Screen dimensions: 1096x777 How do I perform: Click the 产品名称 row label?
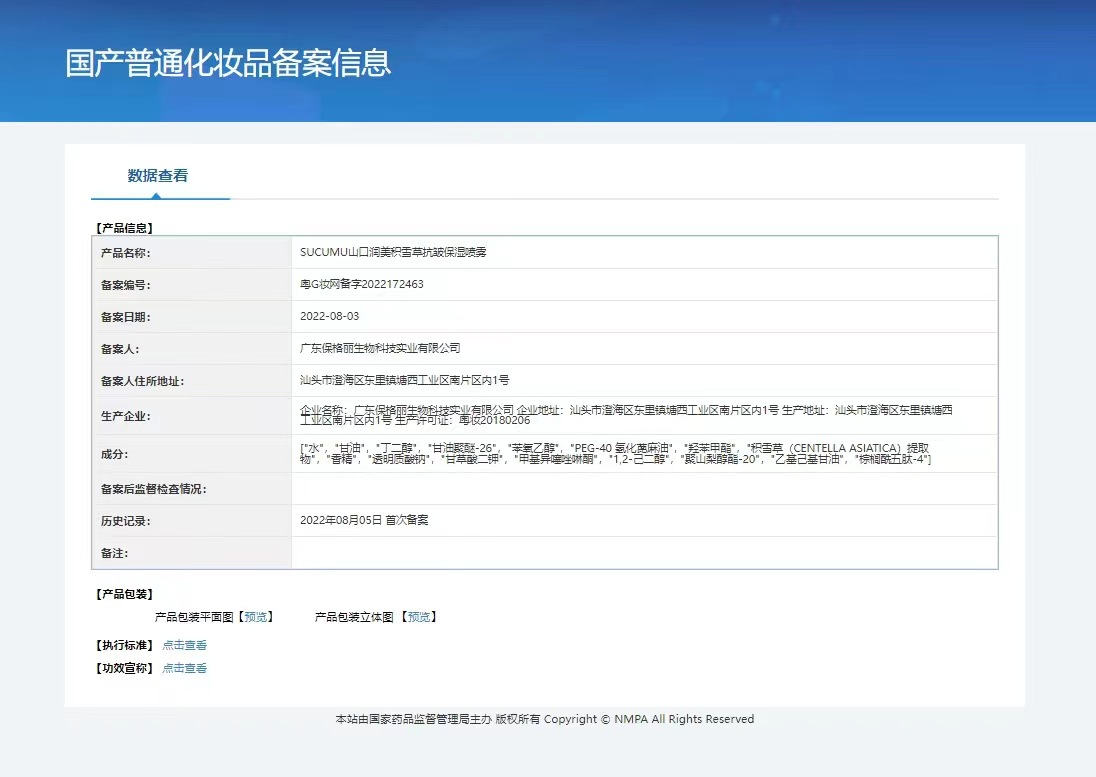point(125,253)
